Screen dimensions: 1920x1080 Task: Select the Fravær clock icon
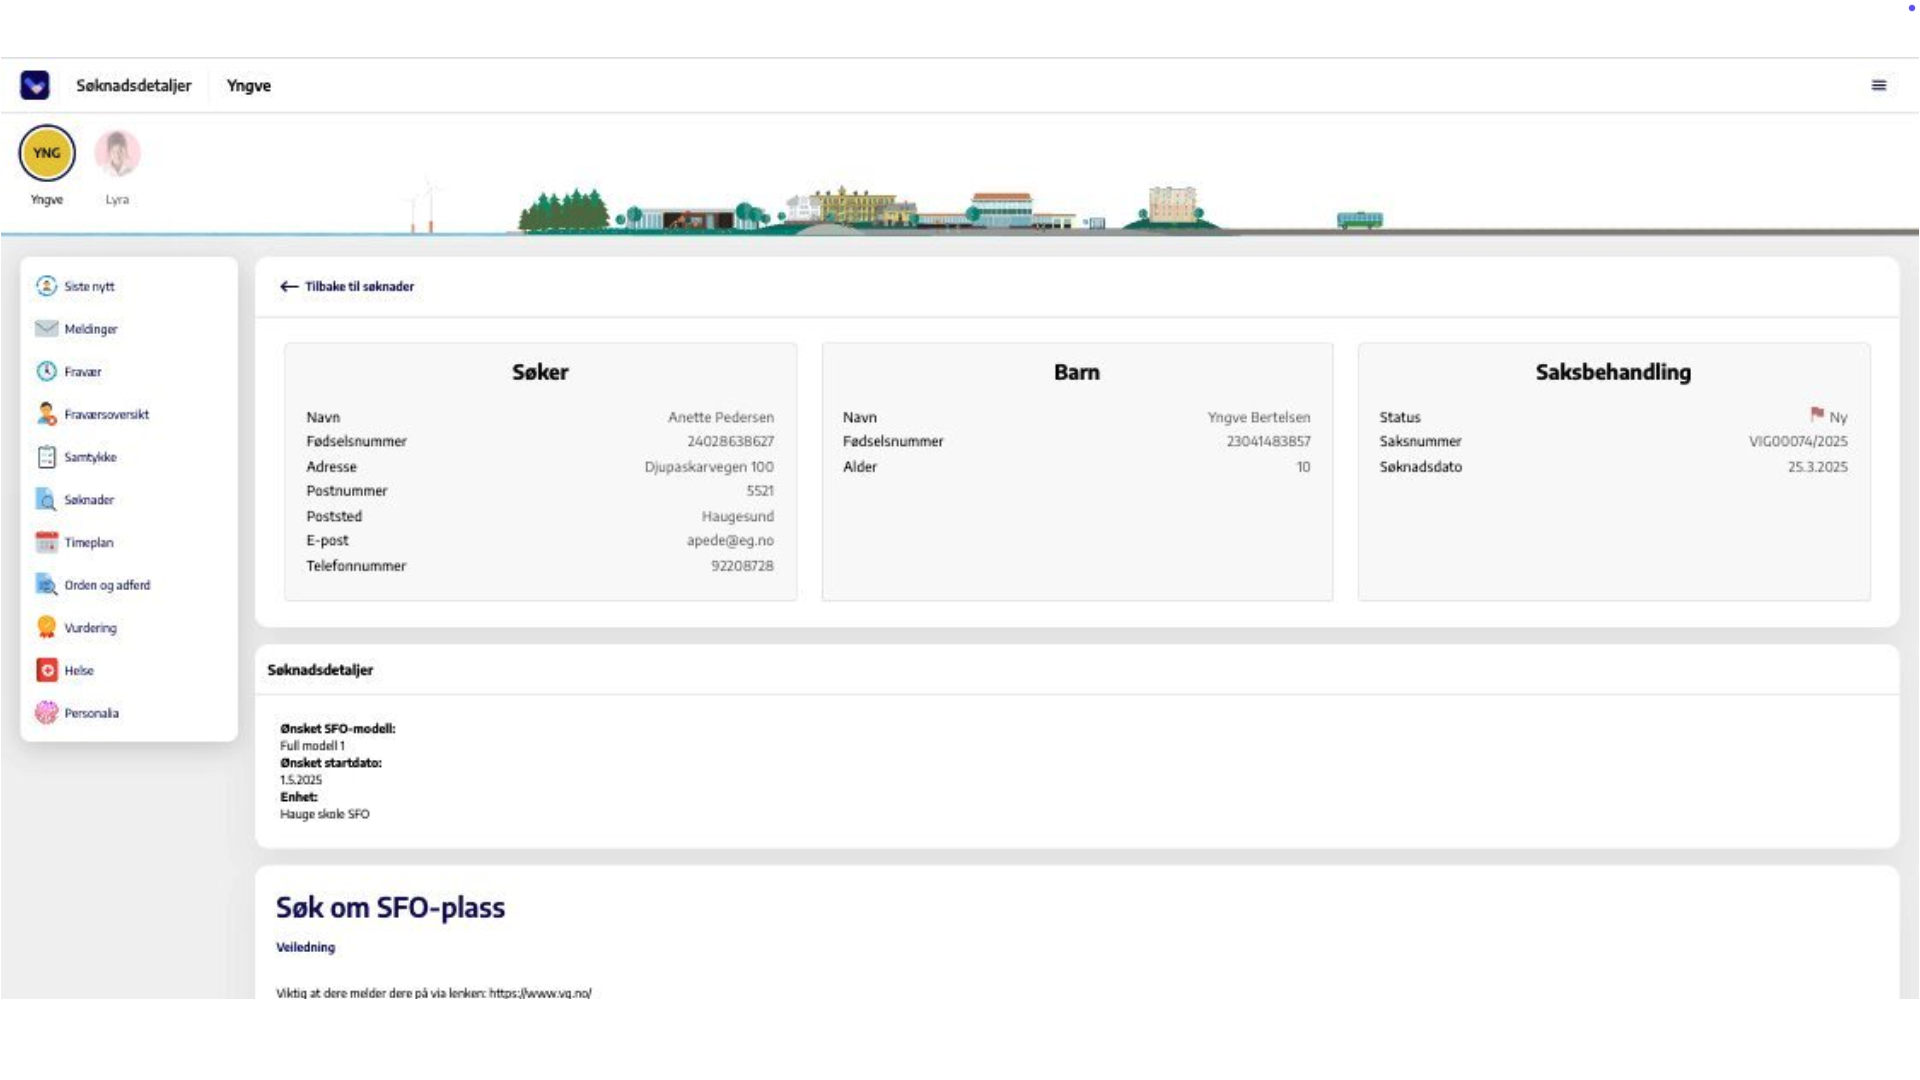46,371
